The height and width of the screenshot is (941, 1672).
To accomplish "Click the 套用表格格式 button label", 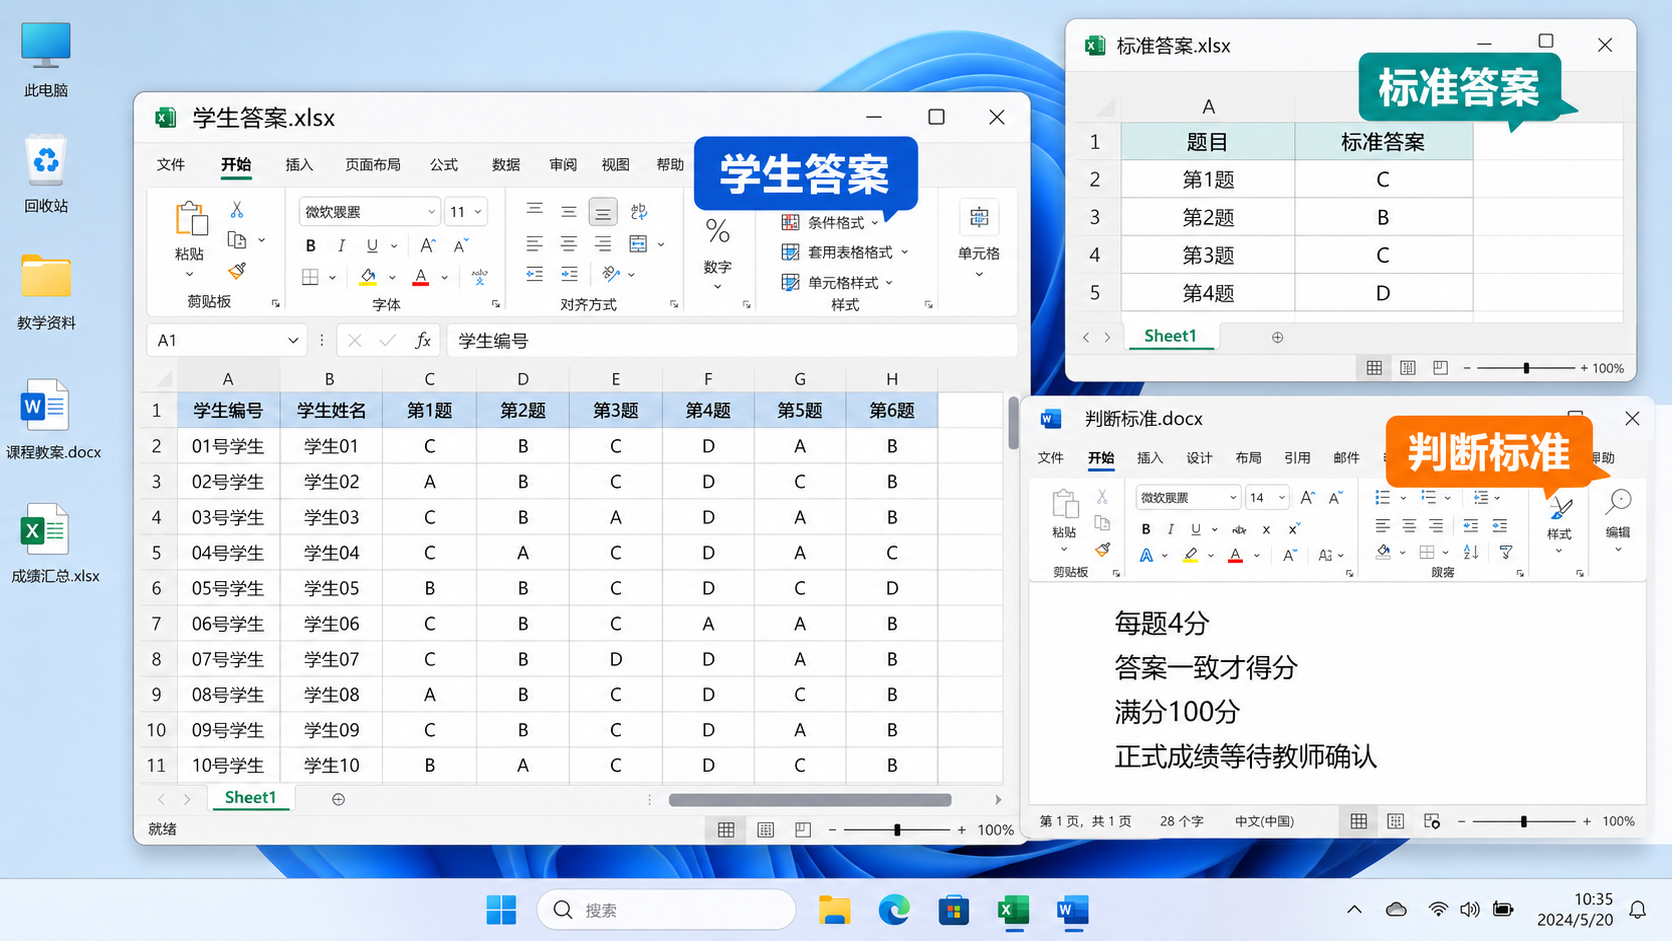I will point(850,252).
